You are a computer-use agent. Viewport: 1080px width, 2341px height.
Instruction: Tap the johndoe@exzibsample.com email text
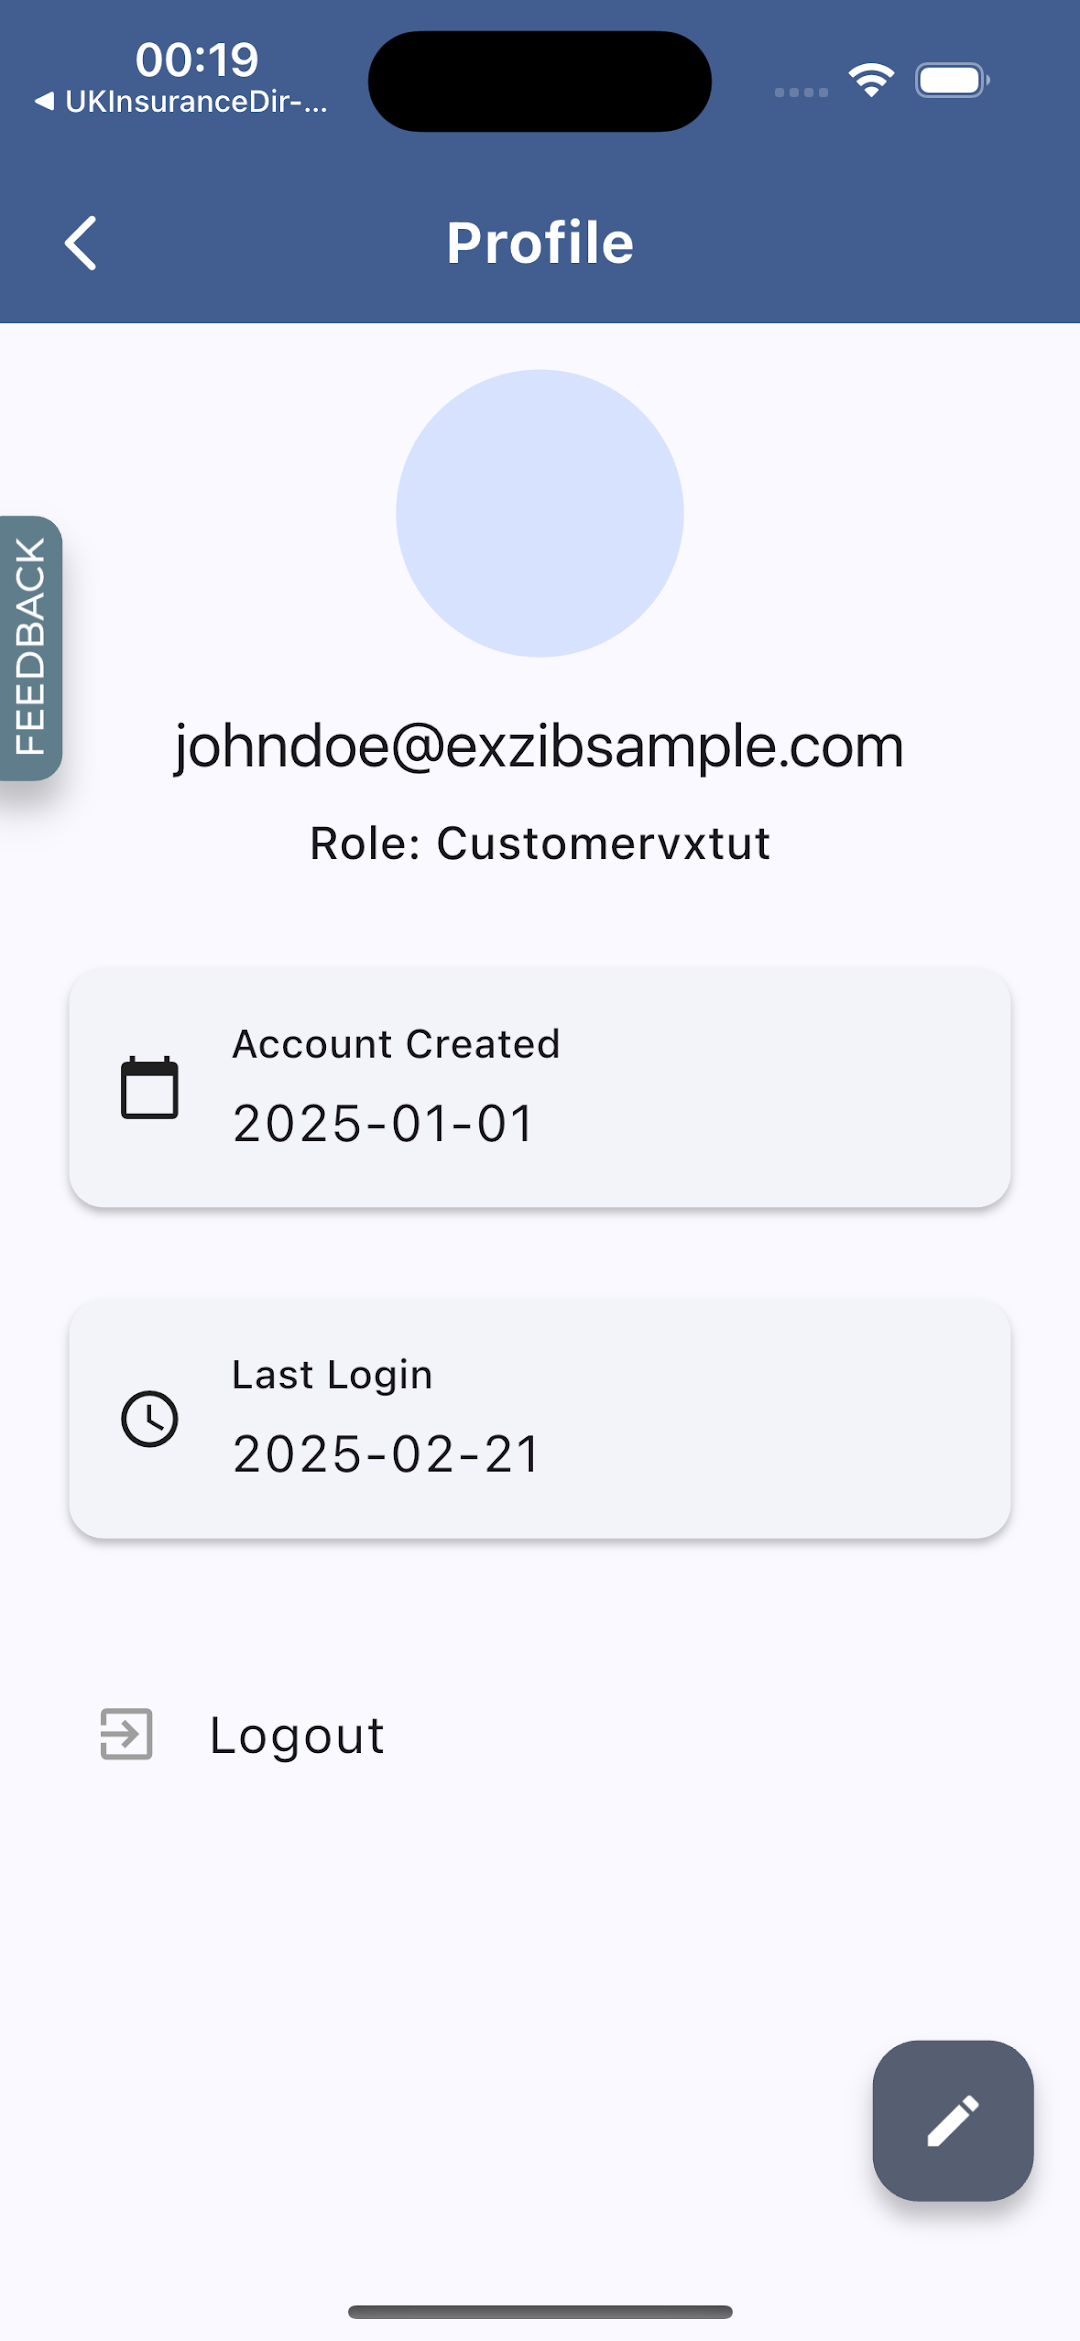point(540,746)
